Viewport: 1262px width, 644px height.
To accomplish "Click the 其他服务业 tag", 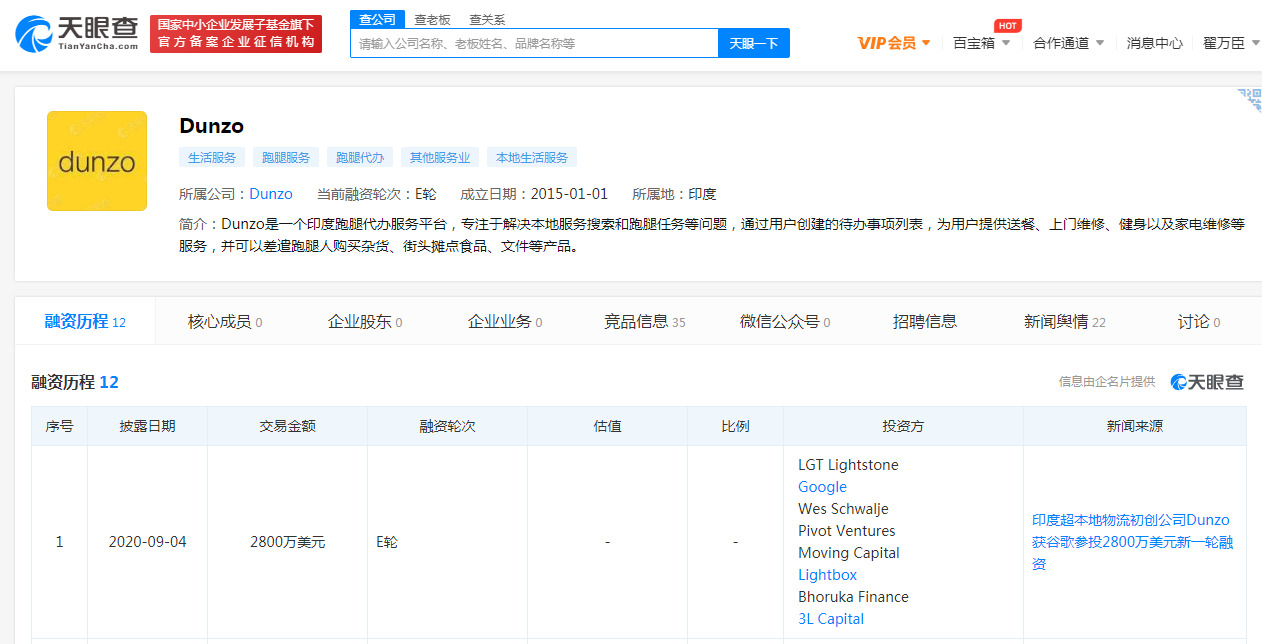I will click(x=440, y=157).
